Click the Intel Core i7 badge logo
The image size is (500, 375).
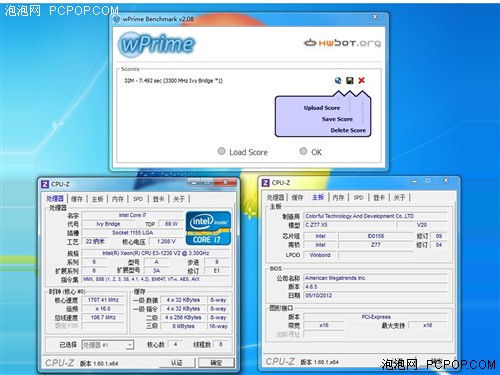point(208,229)
